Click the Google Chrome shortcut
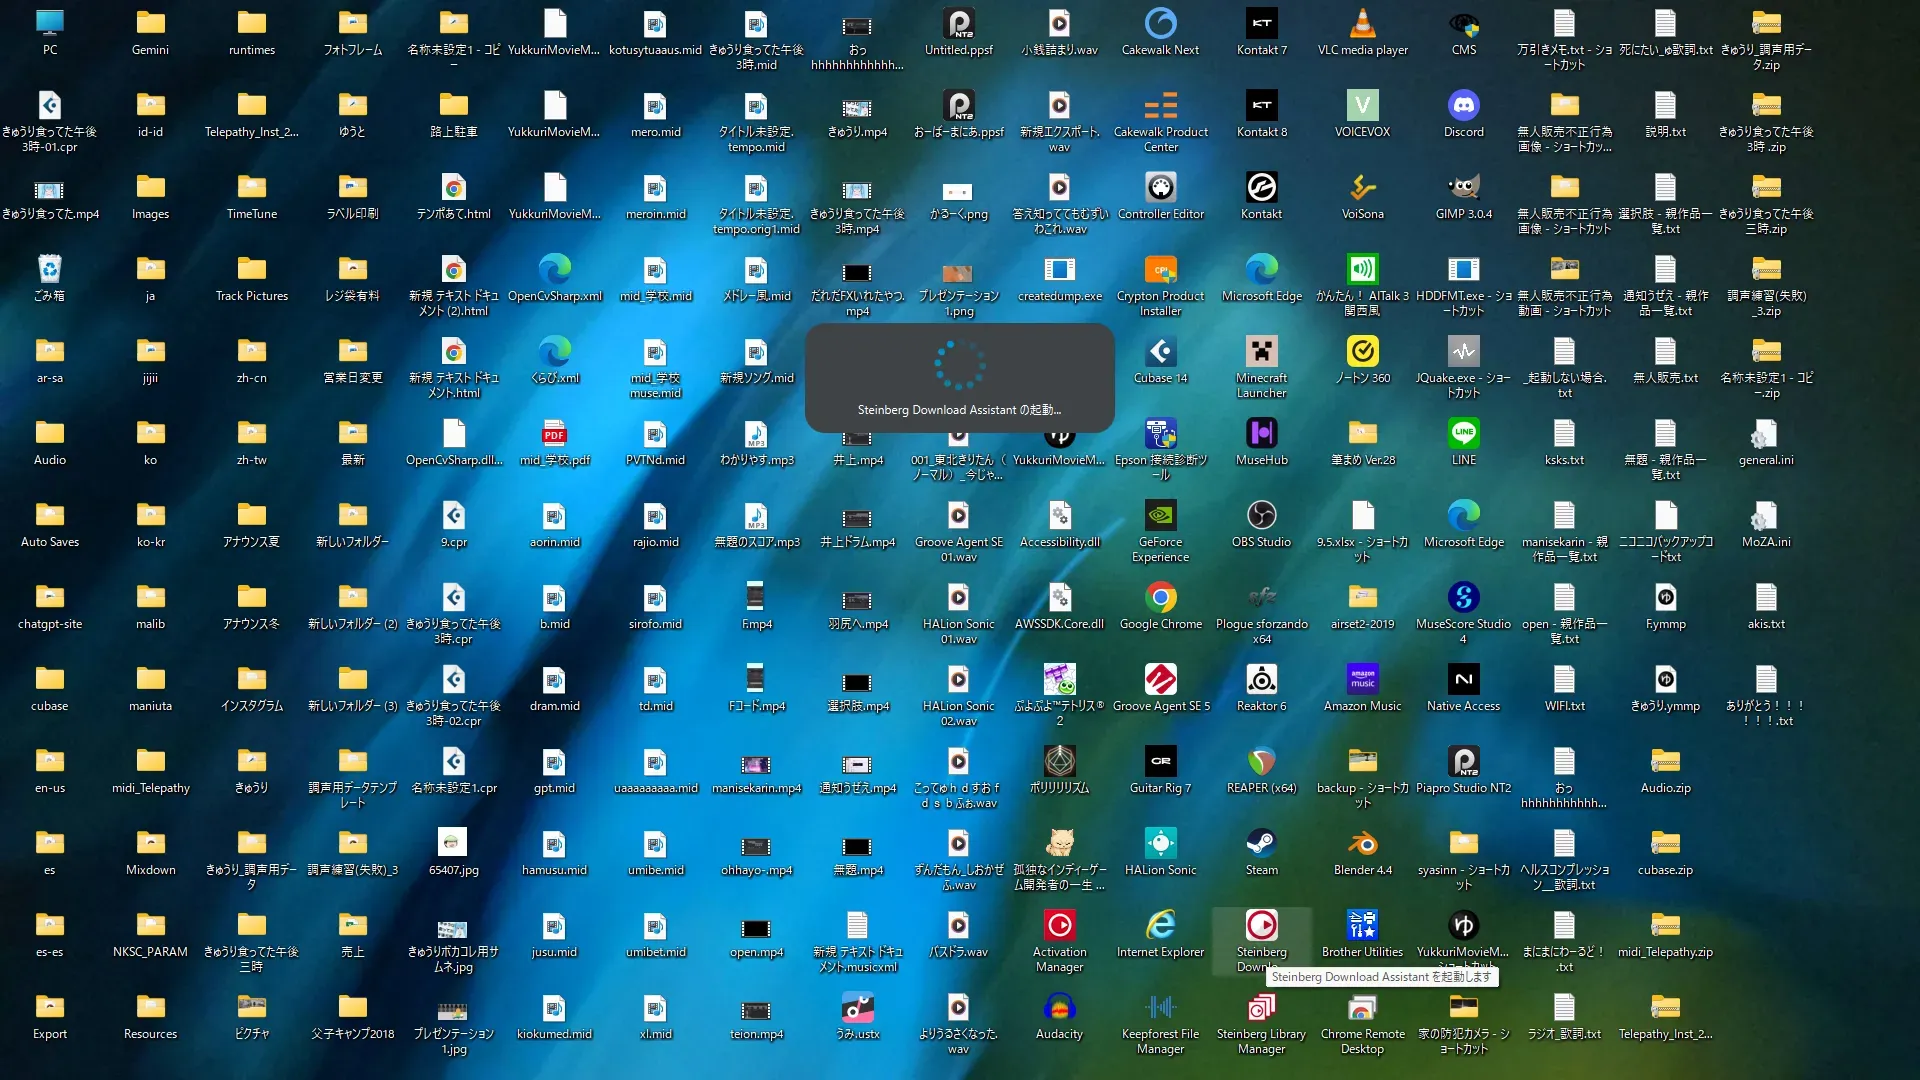Image resolution: width=1920 pixels, height=1080 pixels. coord(1160,598)
